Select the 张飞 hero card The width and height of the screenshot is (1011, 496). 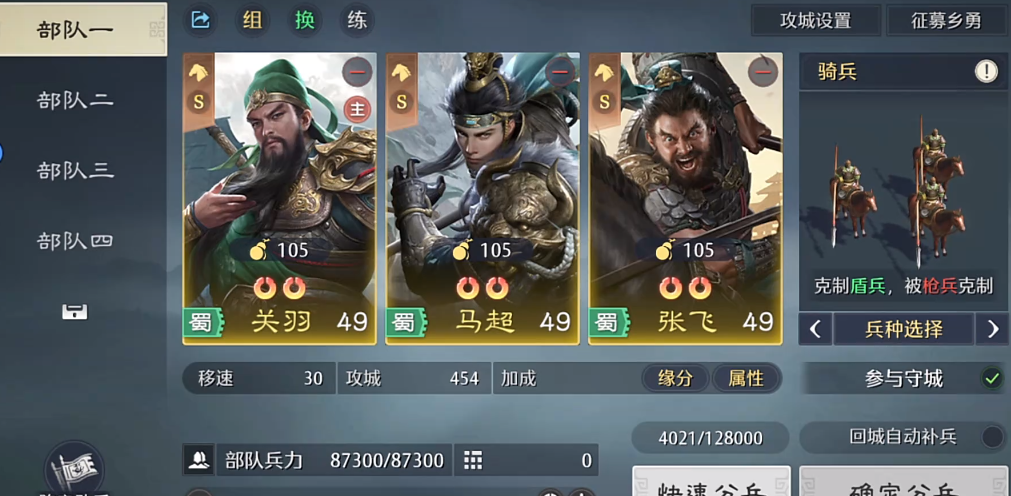tap(685, 199)
